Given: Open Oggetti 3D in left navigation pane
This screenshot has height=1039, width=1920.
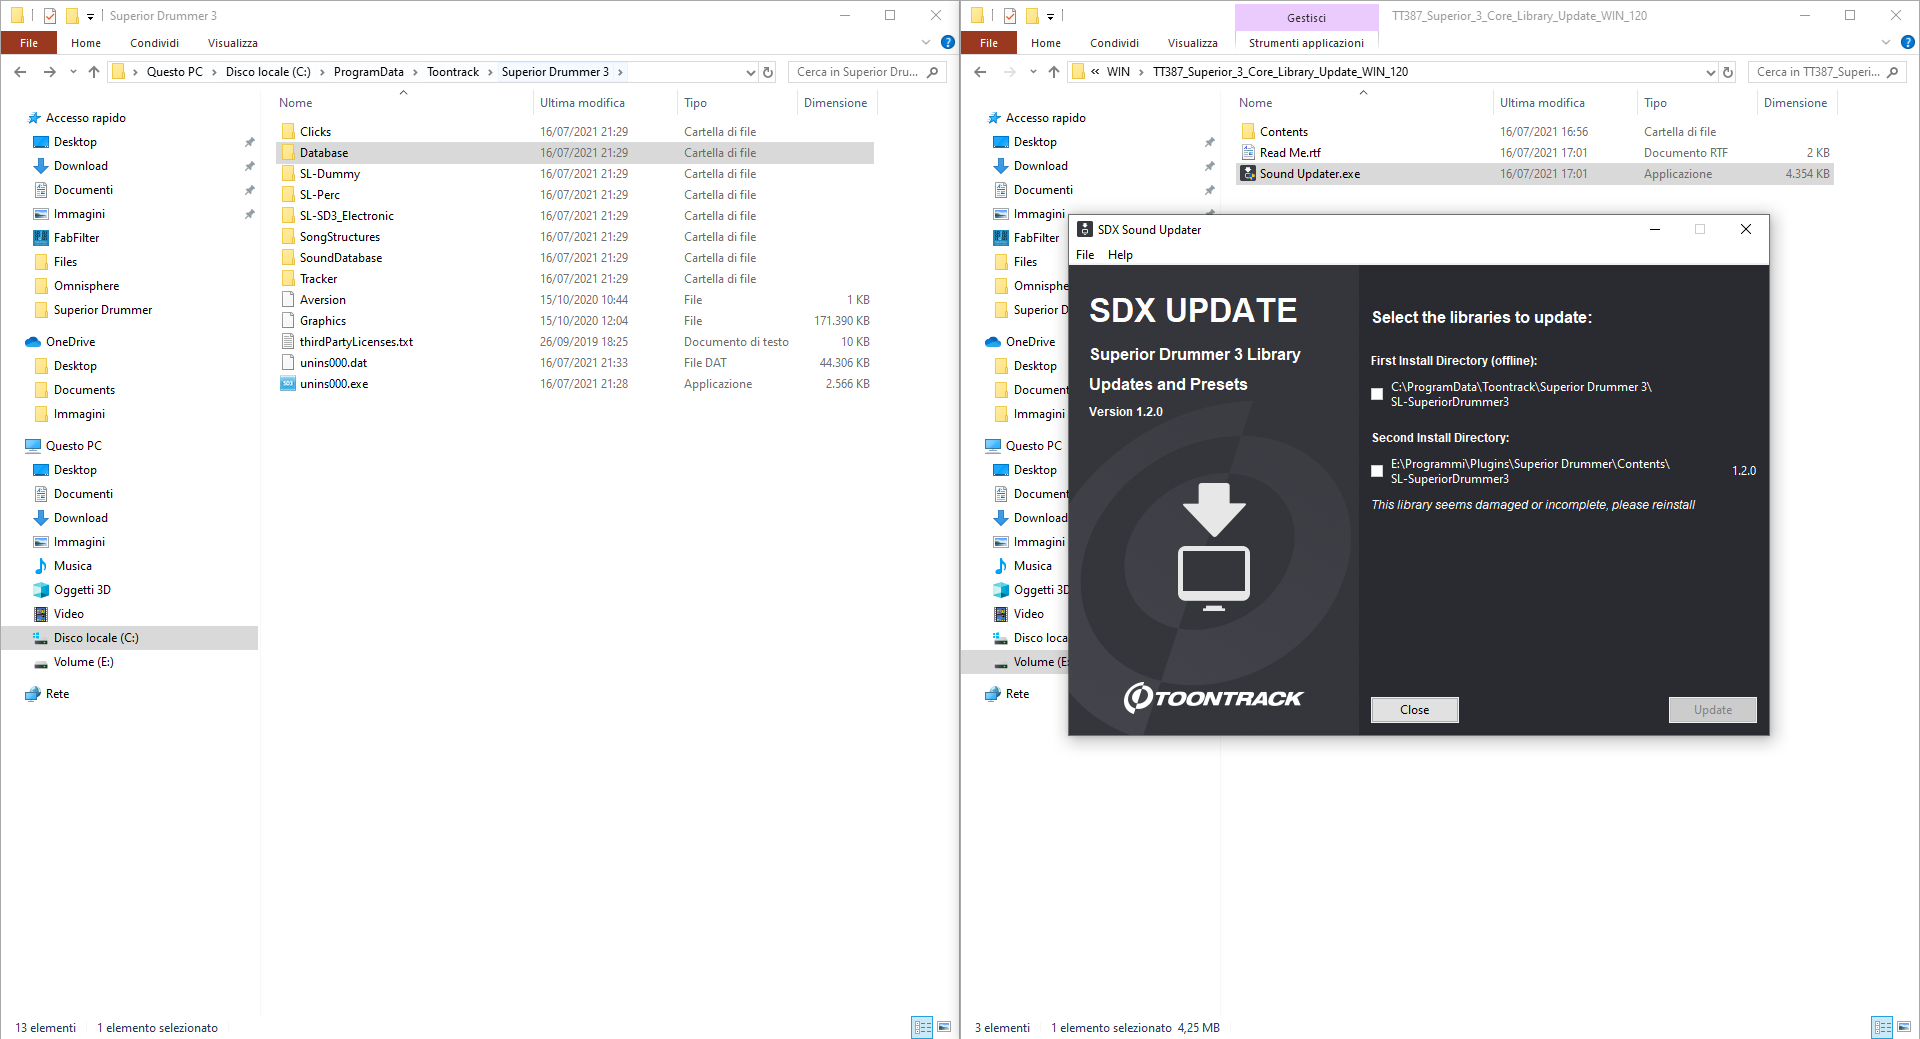Looking at the screenshot, I should (82, 590).
